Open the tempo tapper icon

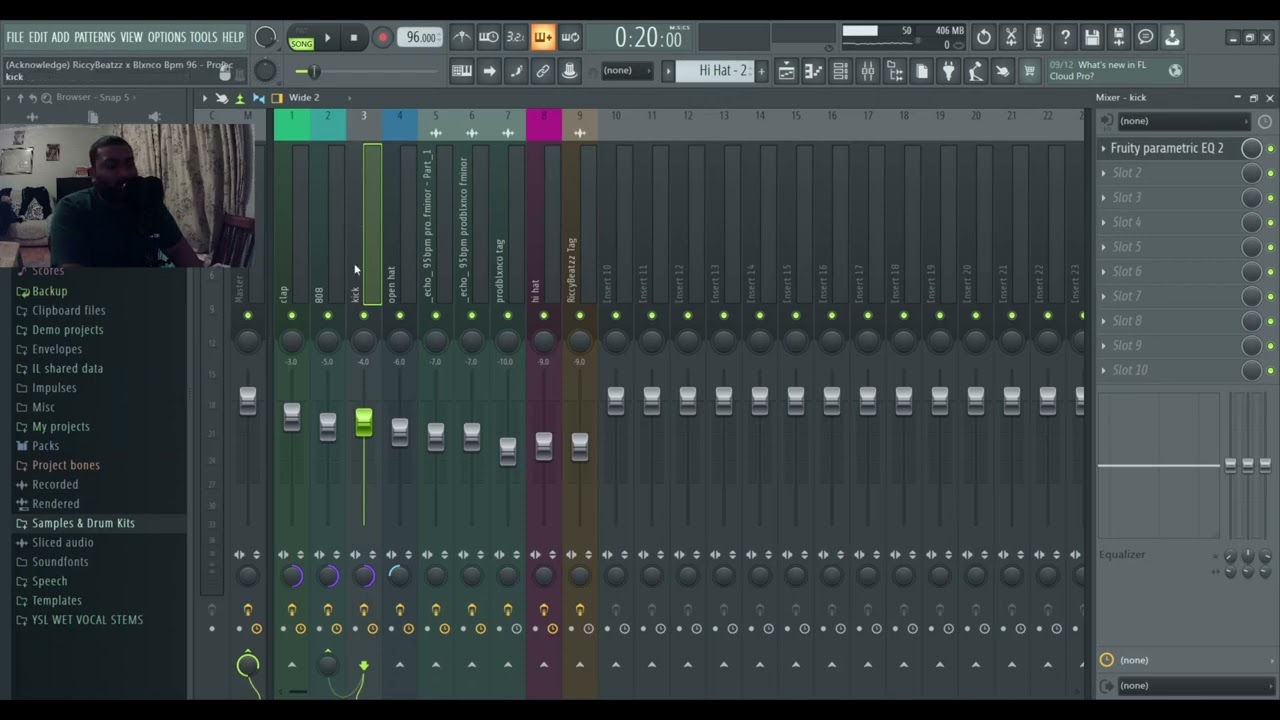tap(975, 71)
